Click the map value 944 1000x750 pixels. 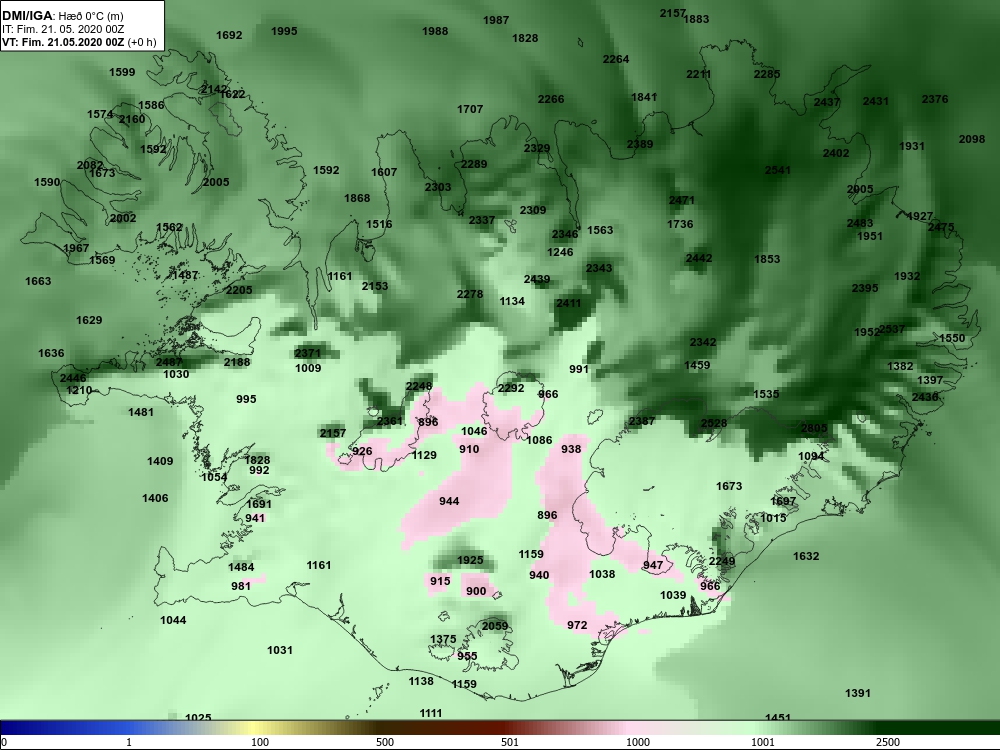[449, 501]
